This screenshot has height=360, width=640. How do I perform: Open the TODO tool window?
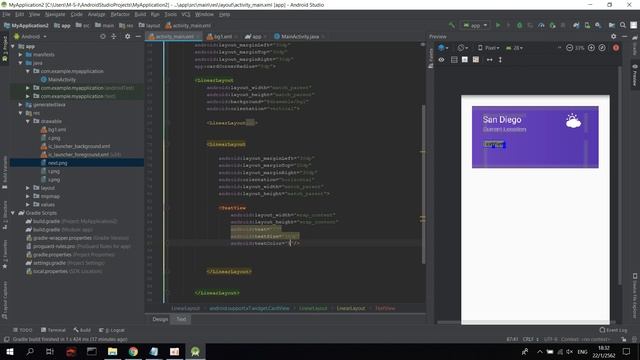(x=22, y=330)
